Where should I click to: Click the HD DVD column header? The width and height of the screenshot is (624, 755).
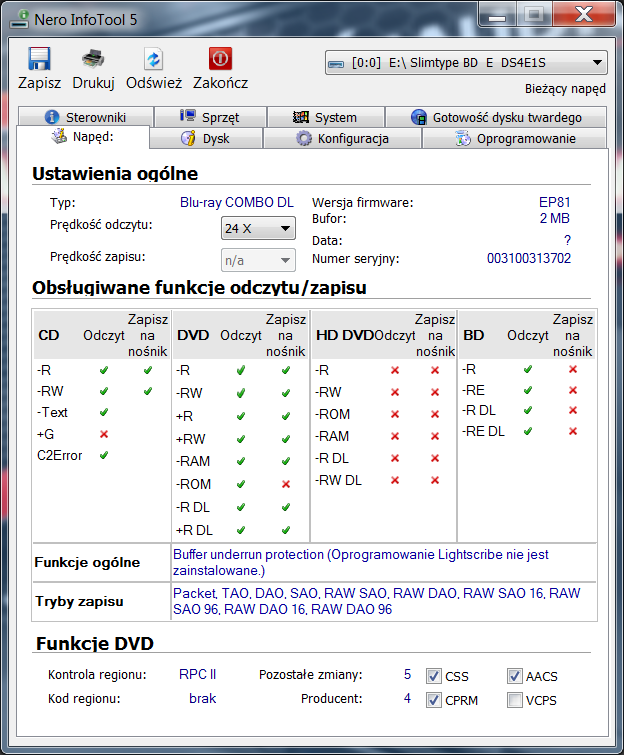(x=345, y=335)
